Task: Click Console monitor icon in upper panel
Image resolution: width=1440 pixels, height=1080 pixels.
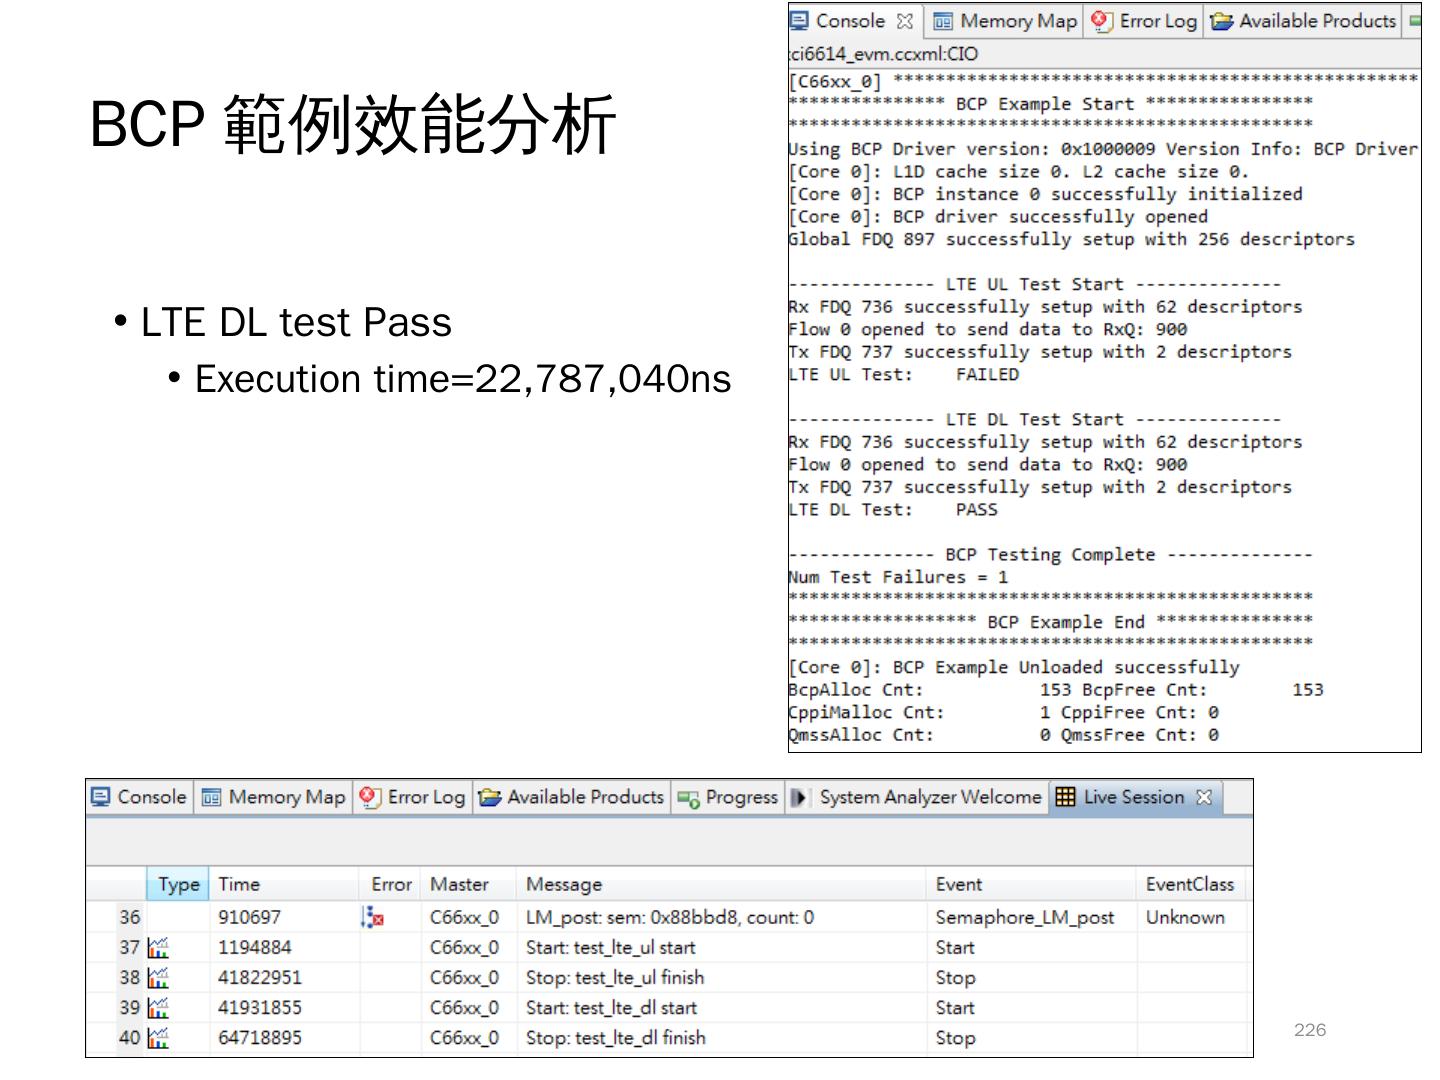Action: point(800,21)
